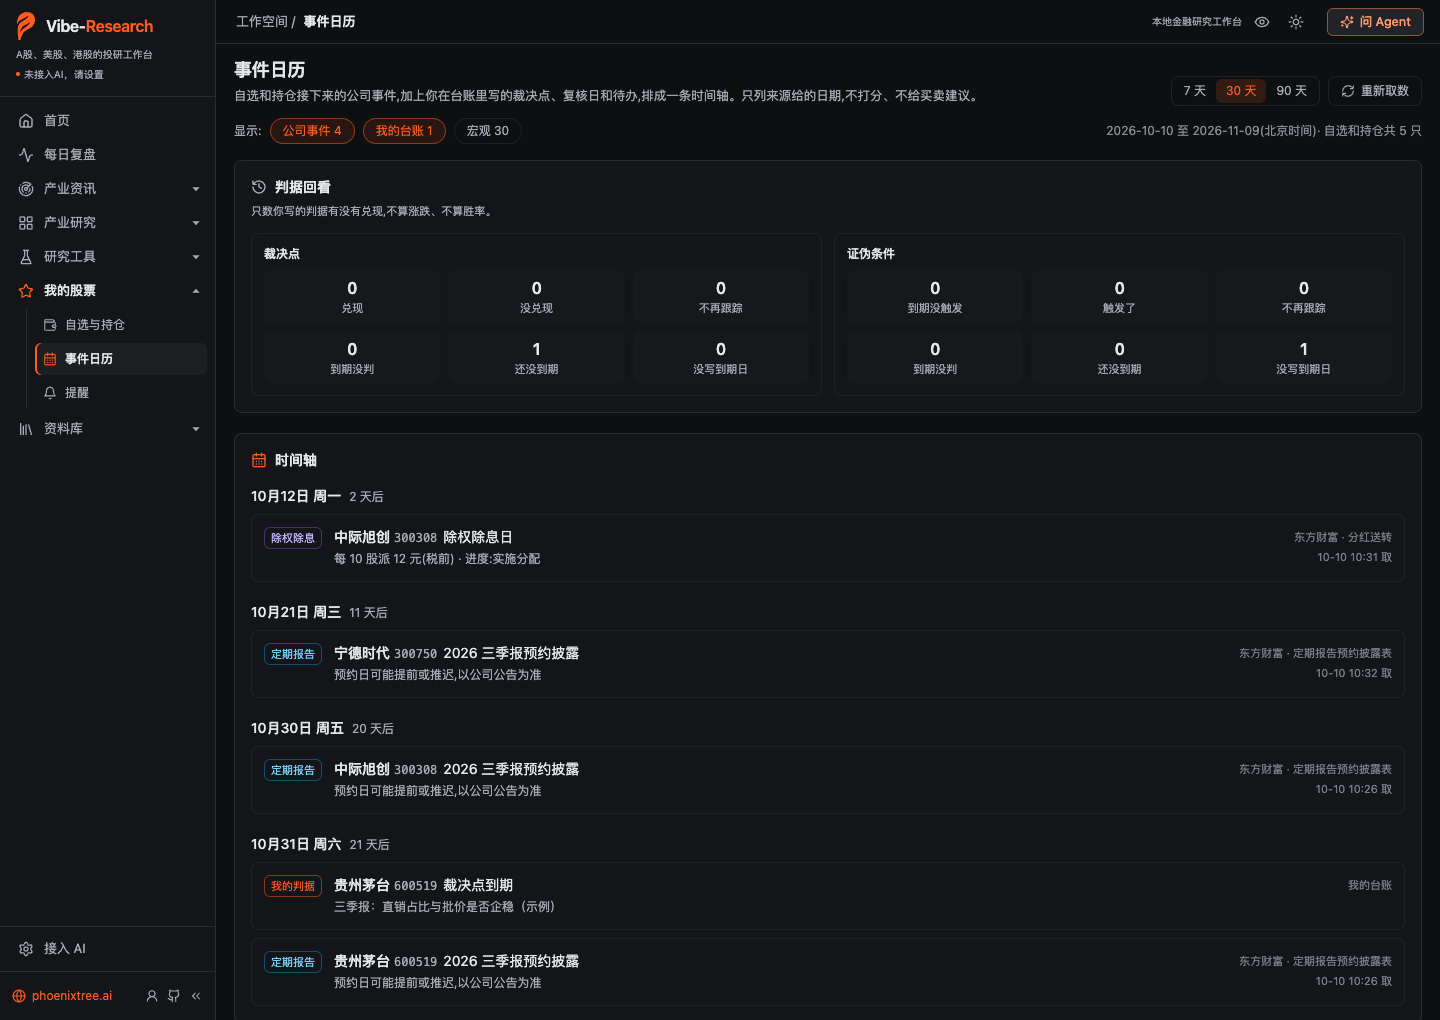Click the 研究工具 flask icon

pyautogui.click(x=26, y=257)
